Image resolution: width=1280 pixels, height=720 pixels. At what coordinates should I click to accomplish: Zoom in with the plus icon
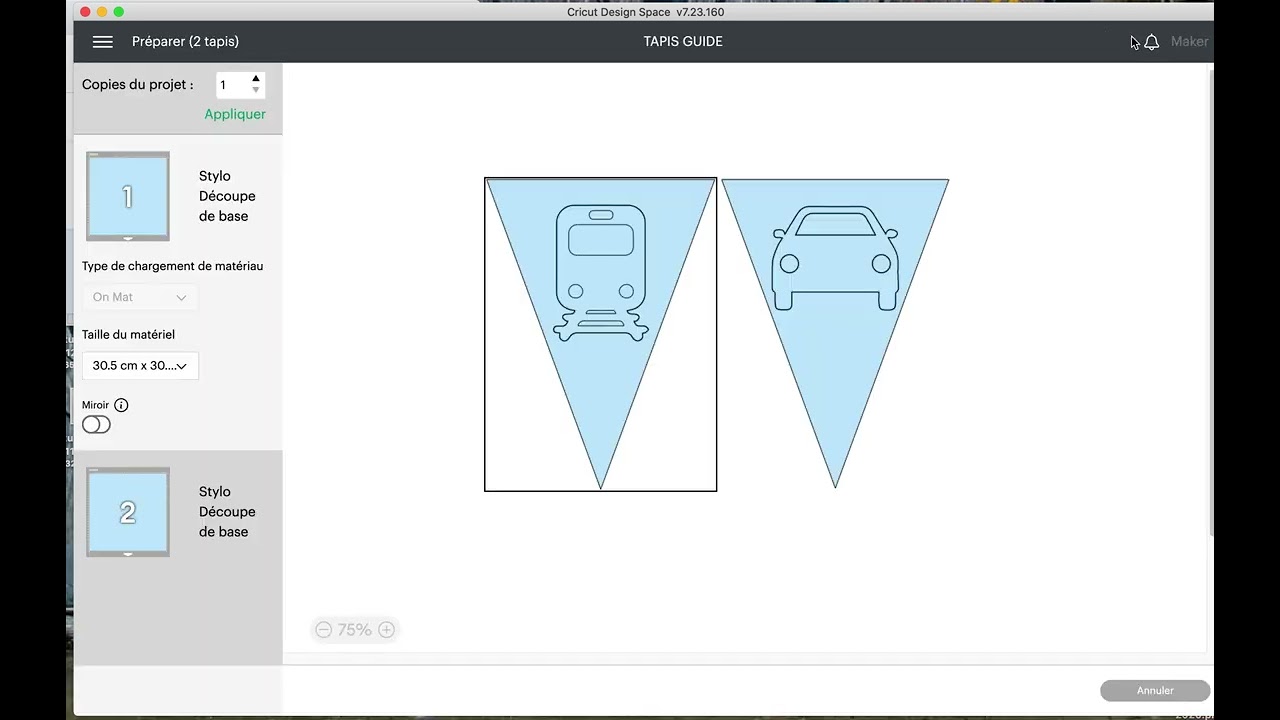(x=386, y=629)
